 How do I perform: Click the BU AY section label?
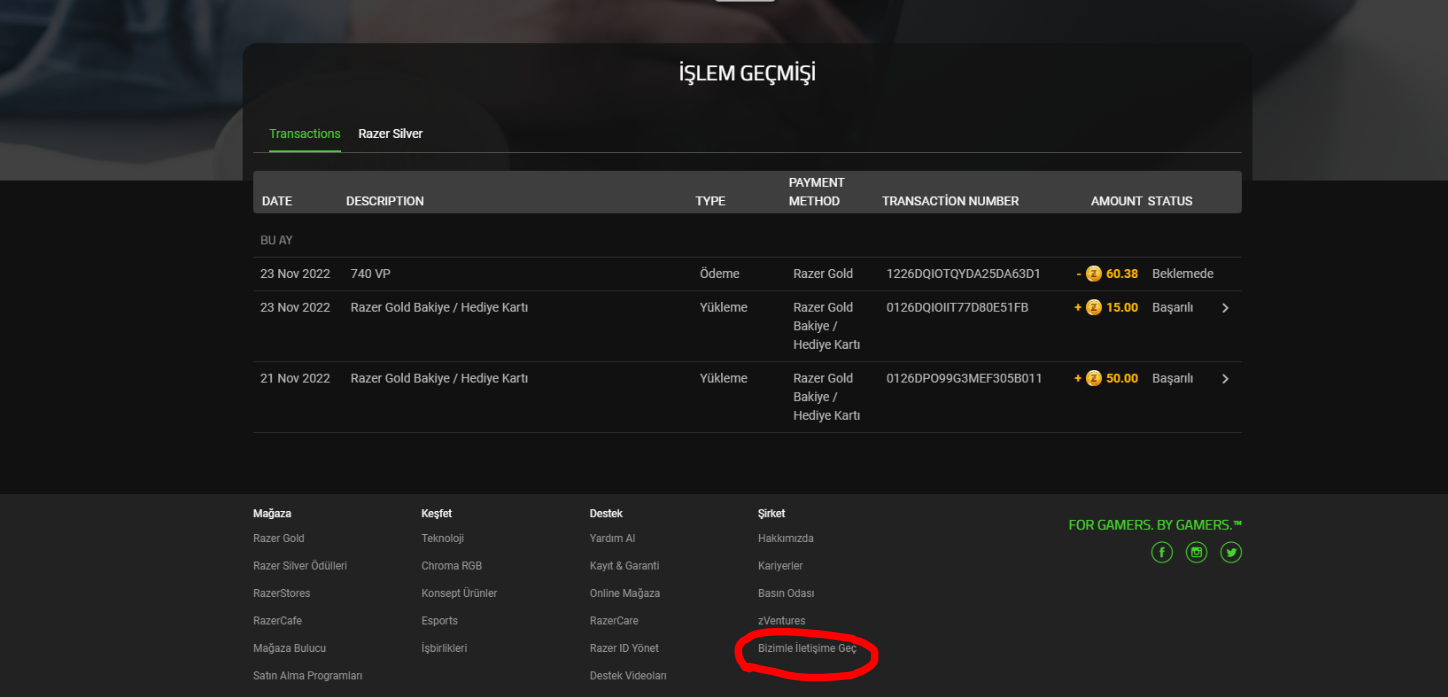[x=277, y=241]
